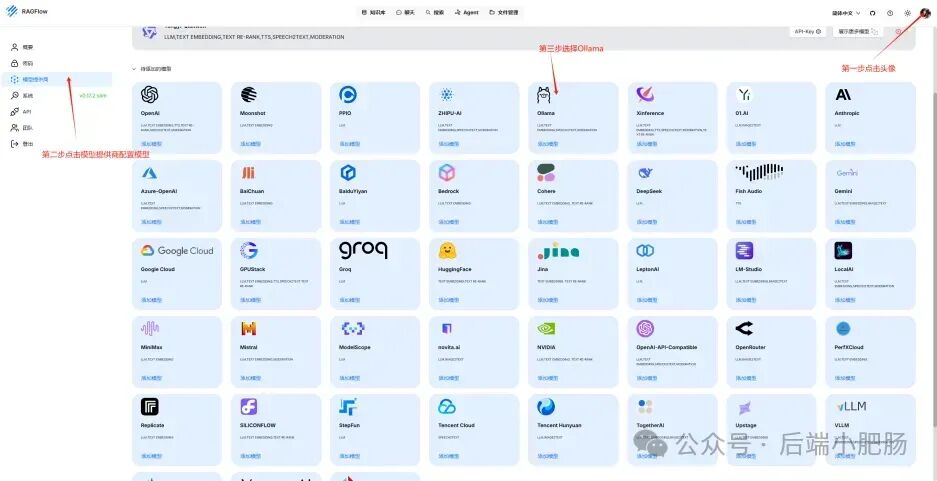Click the Ollama llama logo icon
This screenshot has height=481, width=937.
tap(544, 94)
